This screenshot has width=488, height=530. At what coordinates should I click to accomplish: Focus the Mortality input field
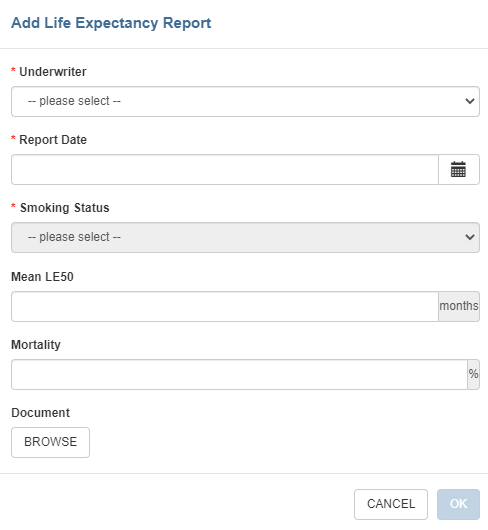239,374
